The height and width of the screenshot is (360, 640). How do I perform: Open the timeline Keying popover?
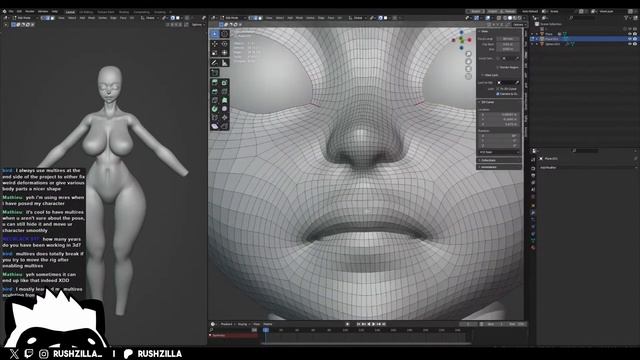tap(243, 324)
